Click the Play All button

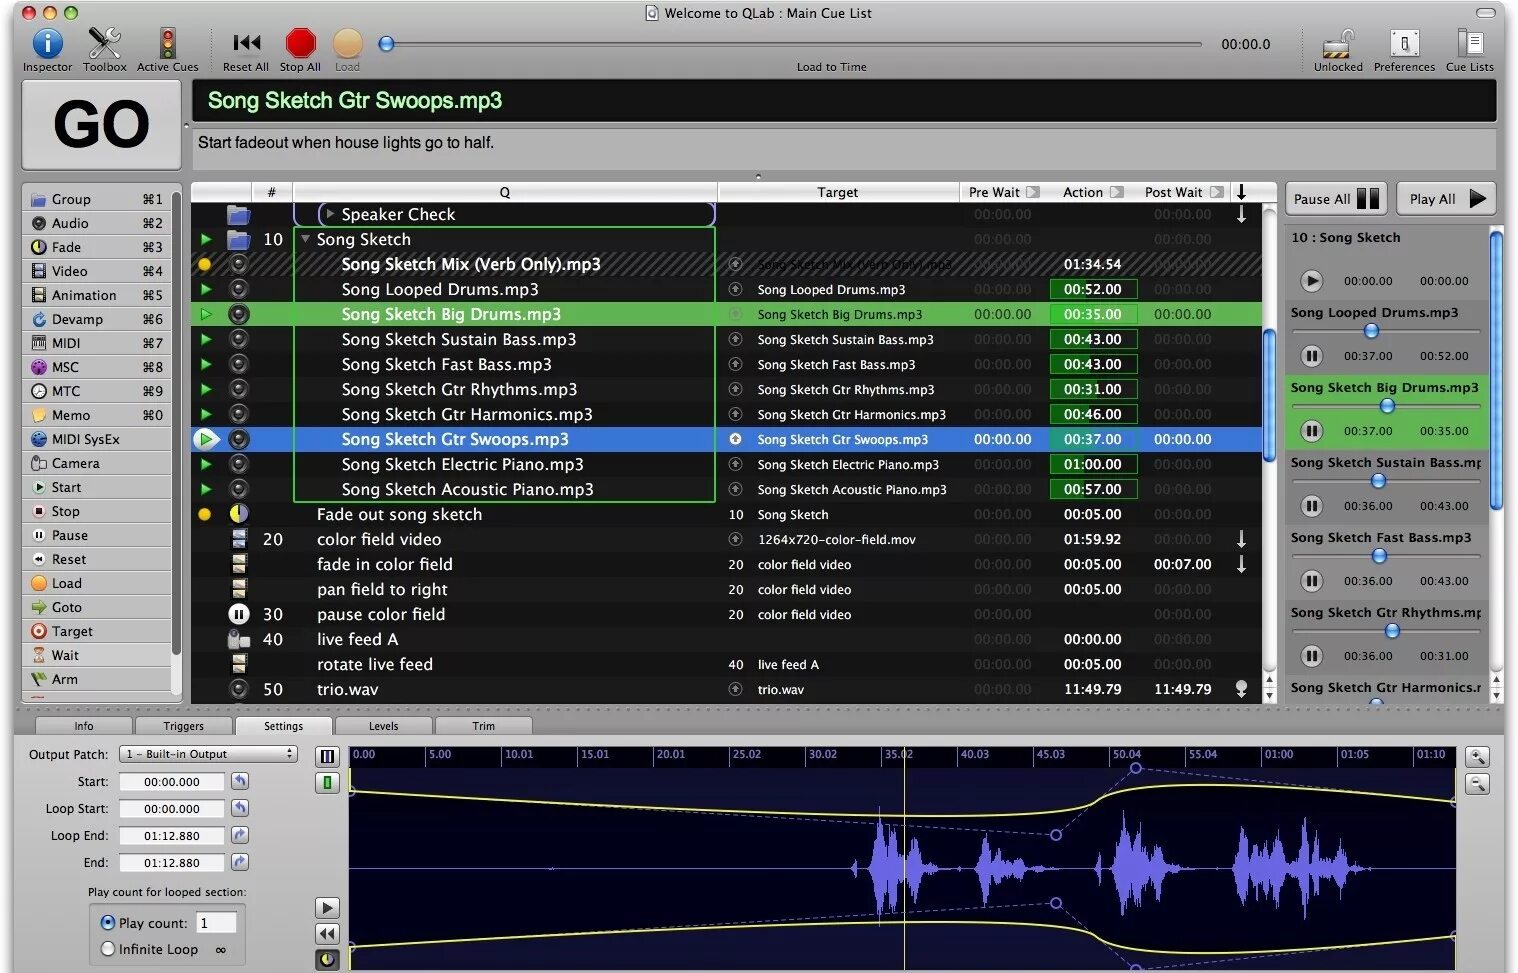pos(1446,199)
